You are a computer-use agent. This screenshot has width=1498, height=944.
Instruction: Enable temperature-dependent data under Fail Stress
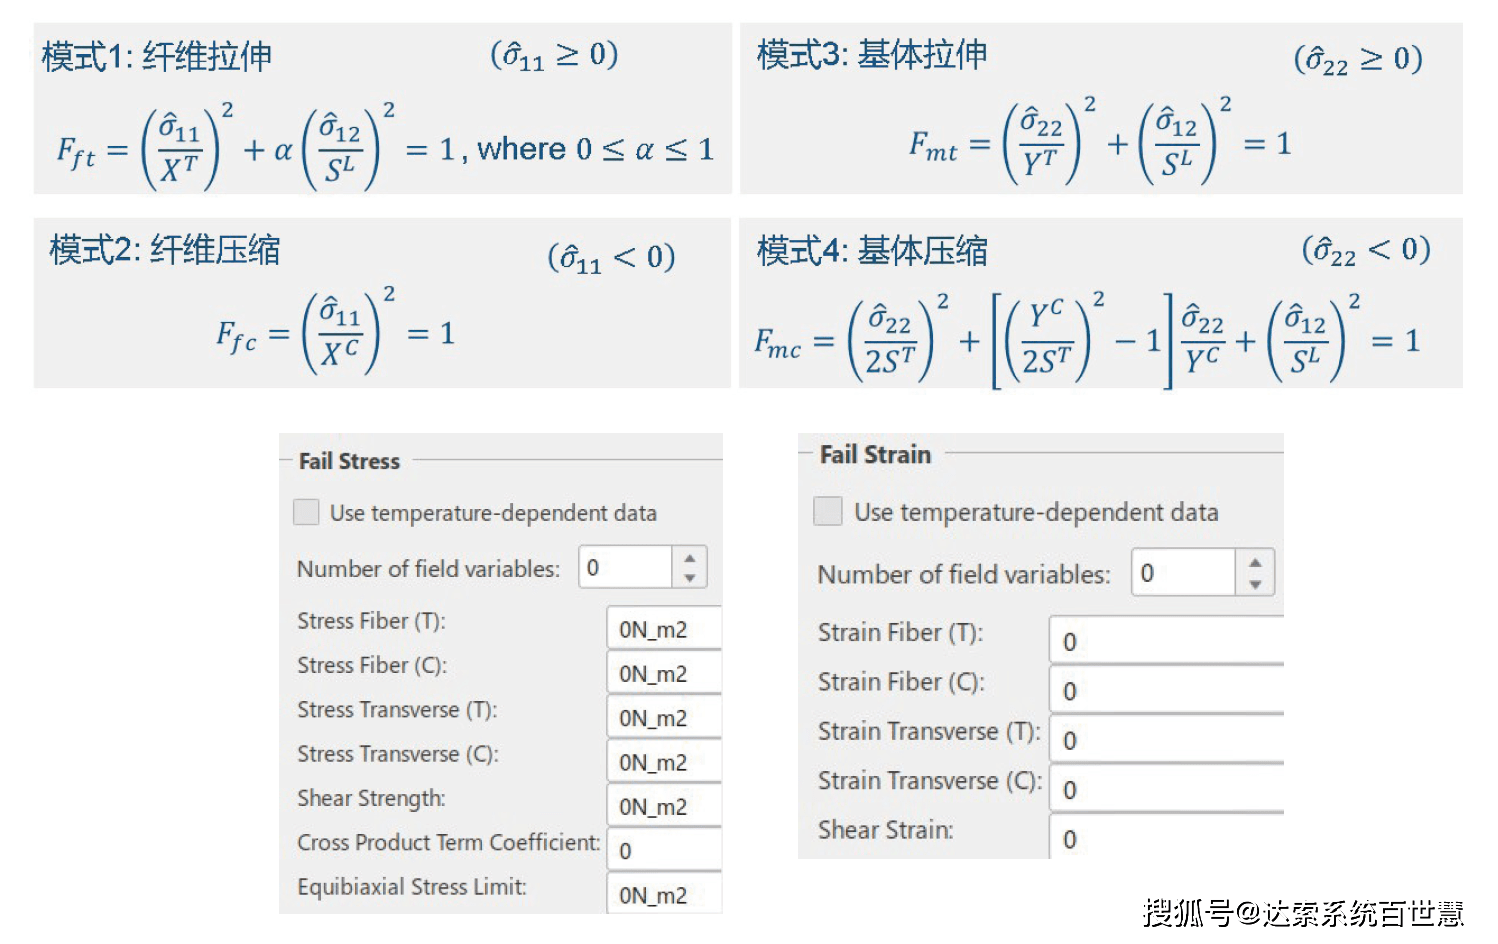306,512
